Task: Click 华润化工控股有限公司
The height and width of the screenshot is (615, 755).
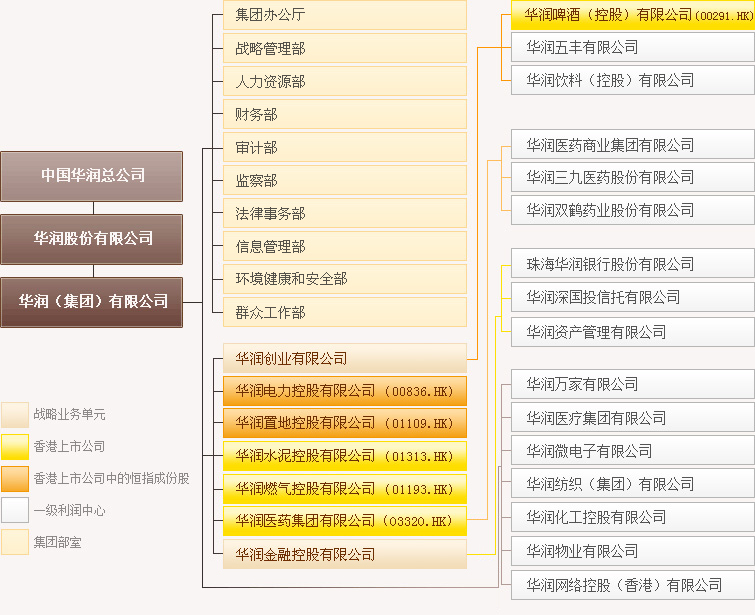Action: coord(633,517)
